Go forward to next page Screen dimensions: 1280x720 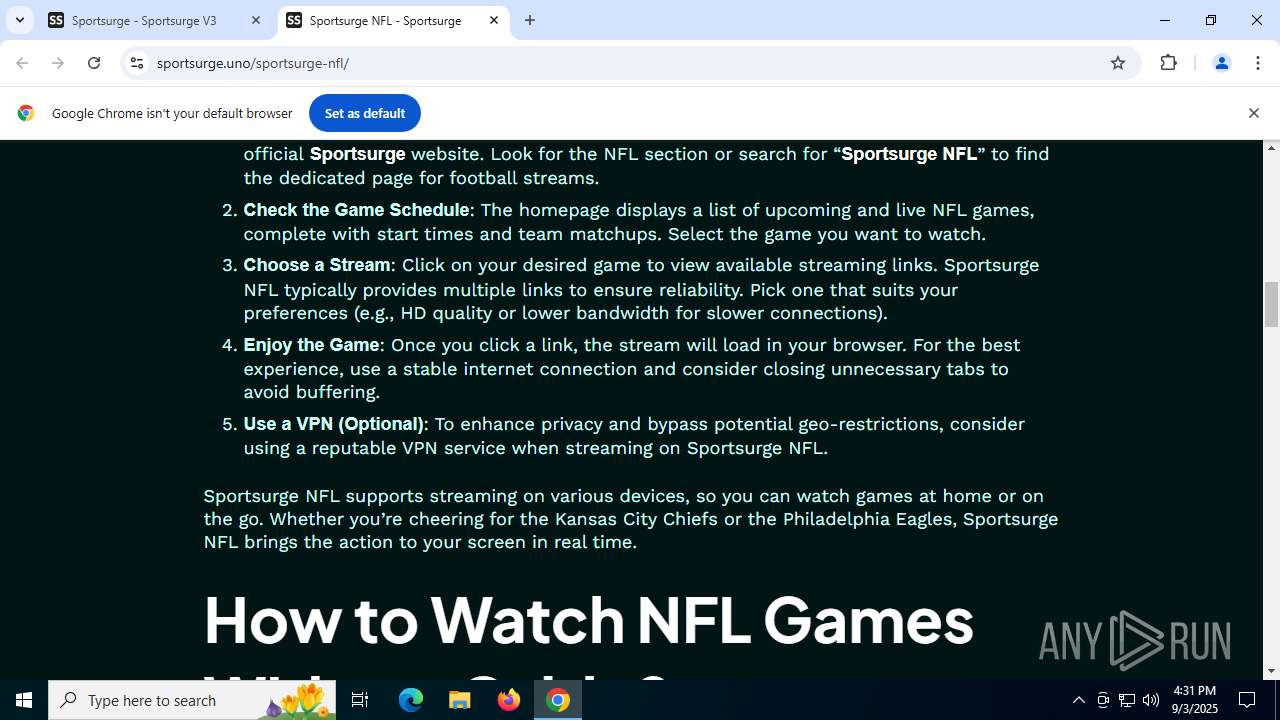click(58, 63)
